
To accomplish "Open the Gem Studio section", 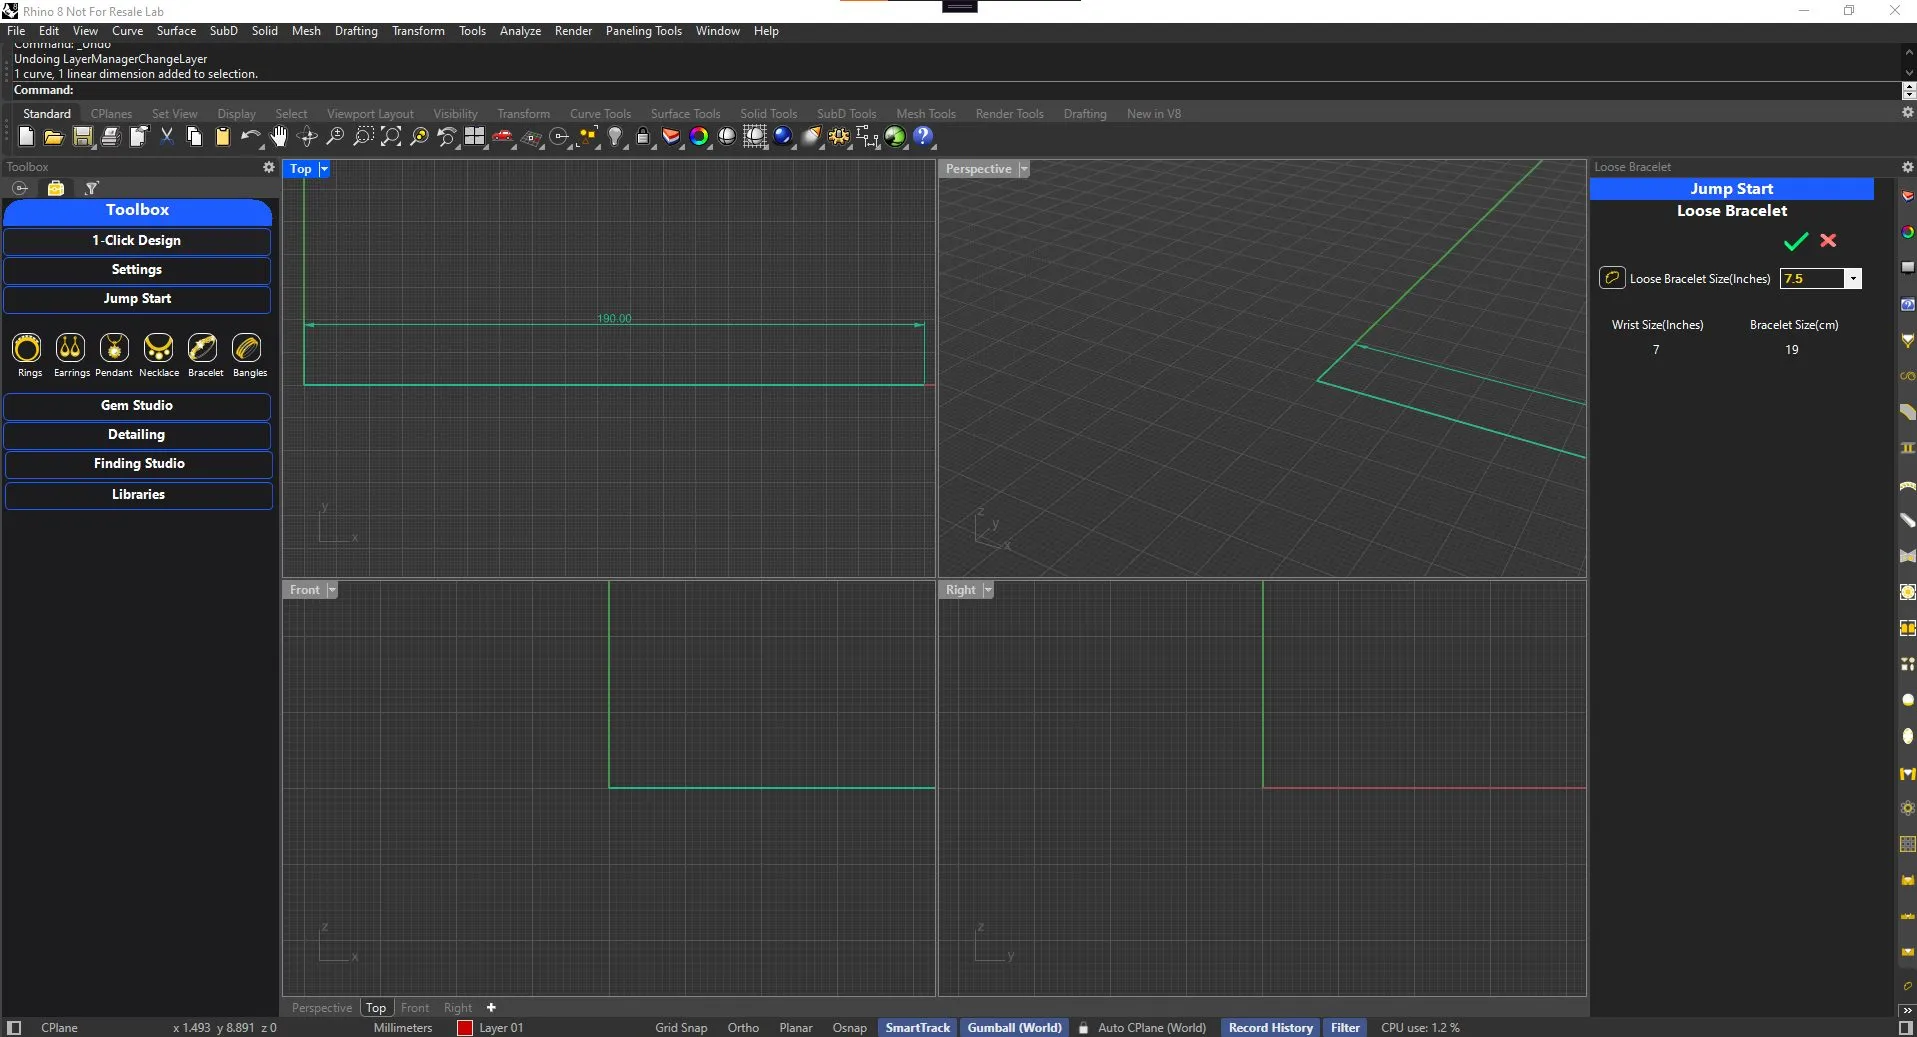I will 137,406.
